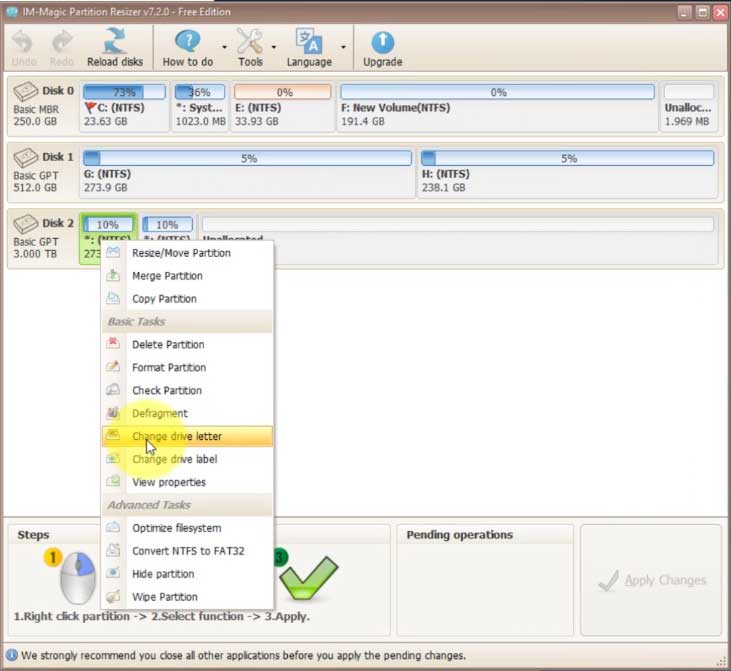731x671 pixels.
Task: Choose Convert NTFS to FAT32 entry
Action: 187,551
